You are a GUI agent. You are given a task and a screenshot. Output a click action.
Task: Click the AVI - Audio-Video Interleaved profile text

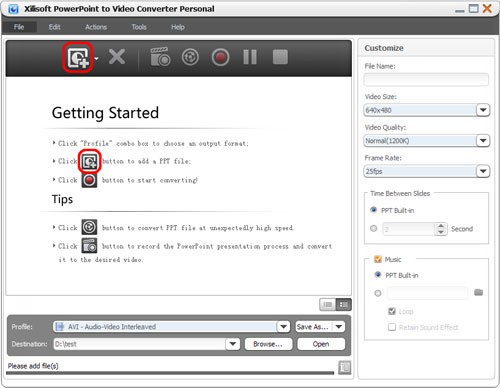click(x=112, y=327)
